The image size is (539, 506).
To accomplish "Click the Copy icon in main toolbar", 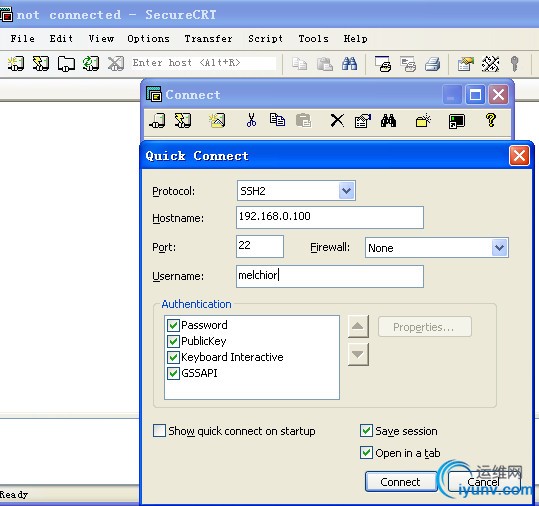I will tap(299, 64).
